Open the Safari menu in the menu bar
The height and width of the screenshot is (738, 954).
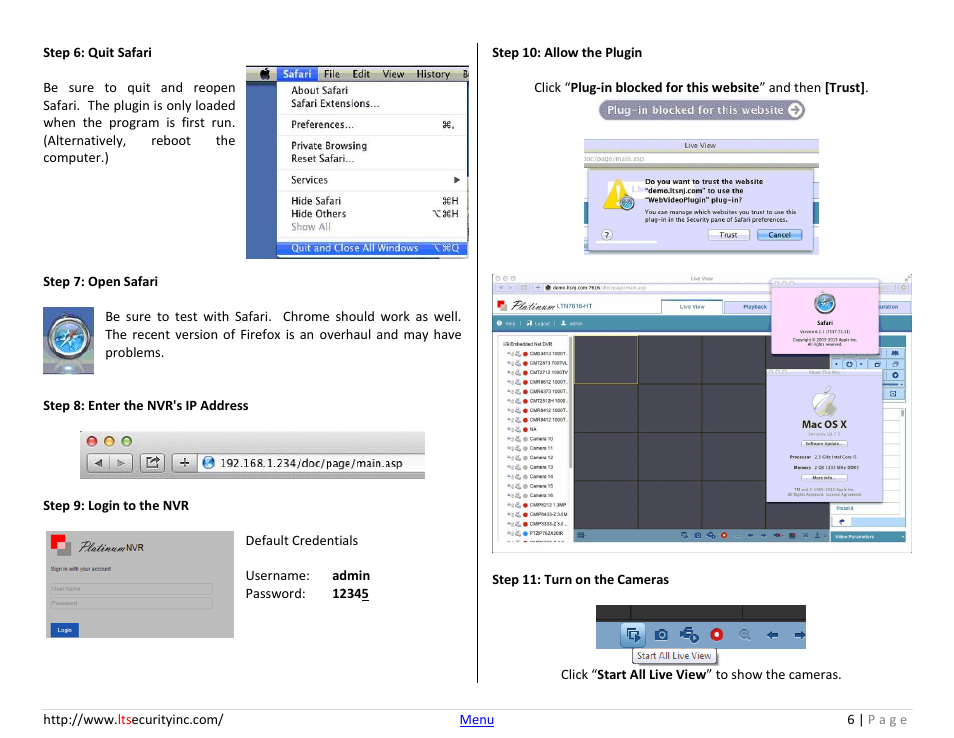click(297, 74)
